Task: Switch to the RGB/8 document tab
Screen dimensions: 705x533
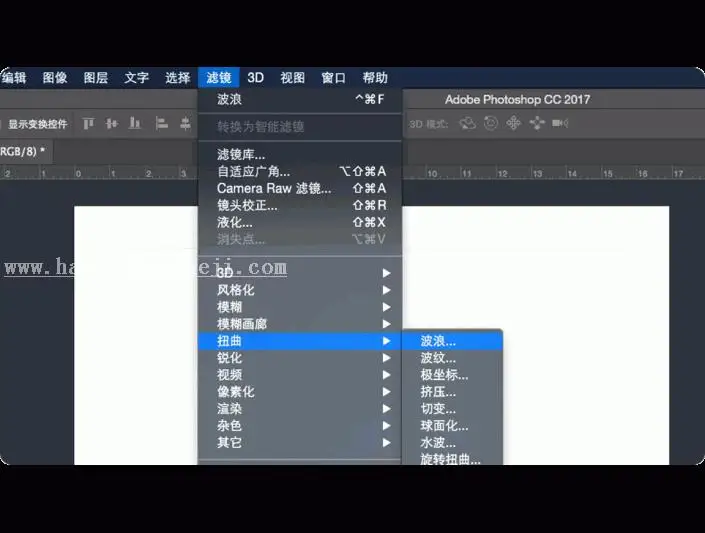Action: 26,152
